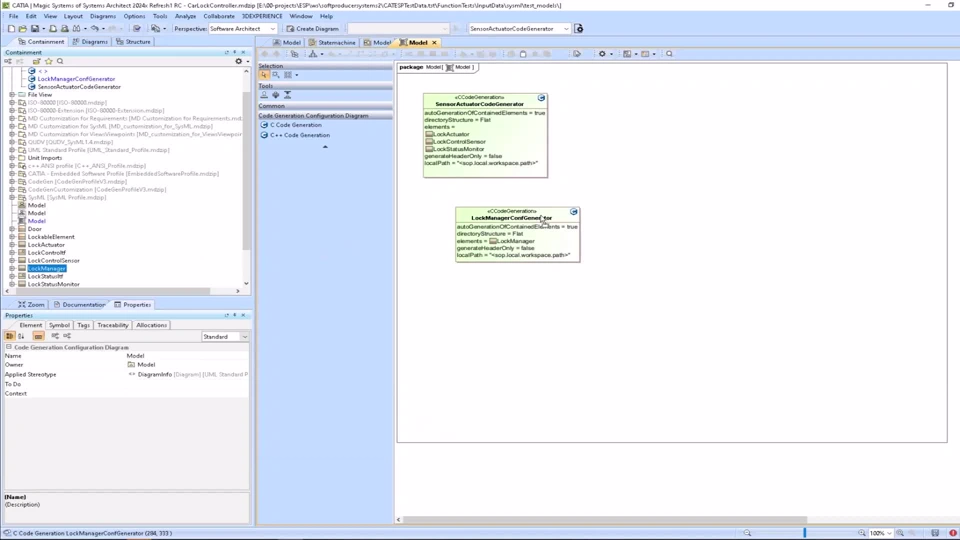Collapse Code Generation Configuration Diagram properties group
The height and width of the screenshot is (540, 960).
9,347
